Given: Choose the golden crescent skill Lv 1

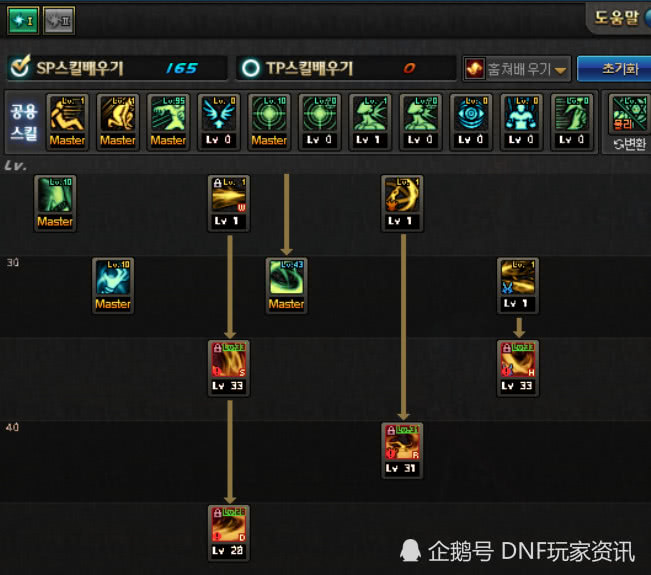Looking at the screenshot, I should pyautogui.click(x=402, y=203).
